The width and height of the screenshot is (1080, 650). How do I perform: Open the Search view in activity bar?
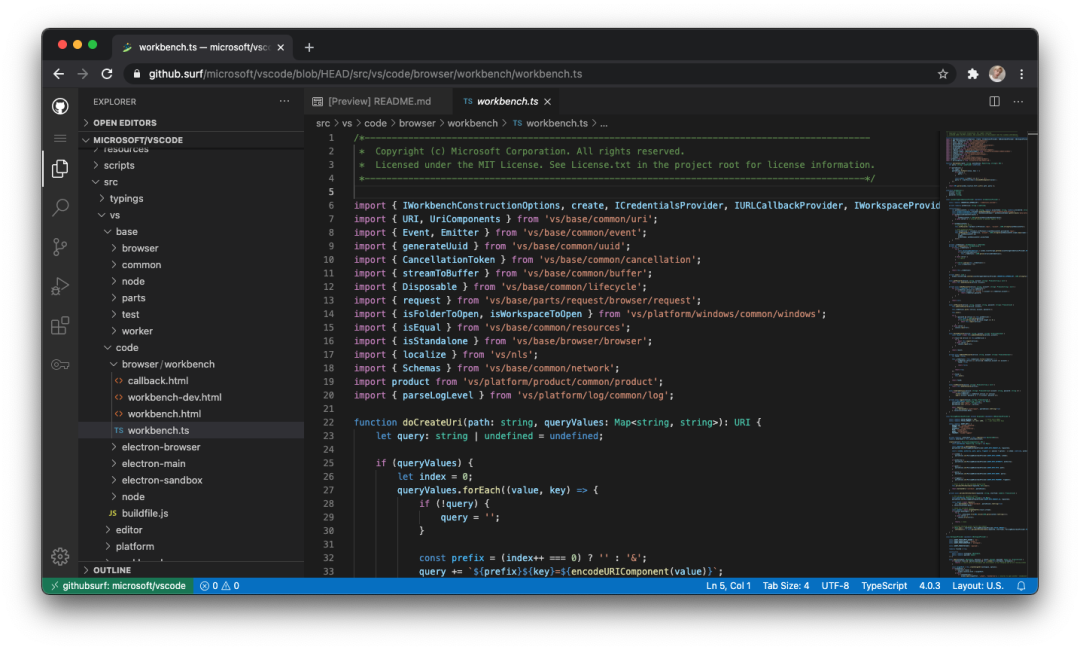point(61,207)
